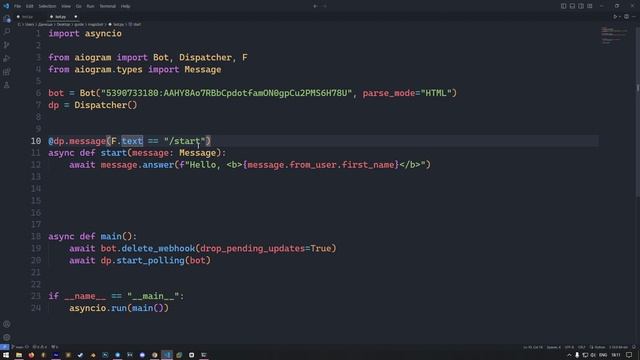Screen dimensions: 640x360
Task: Click line number 10 in gutter
Action: point(36,141)
